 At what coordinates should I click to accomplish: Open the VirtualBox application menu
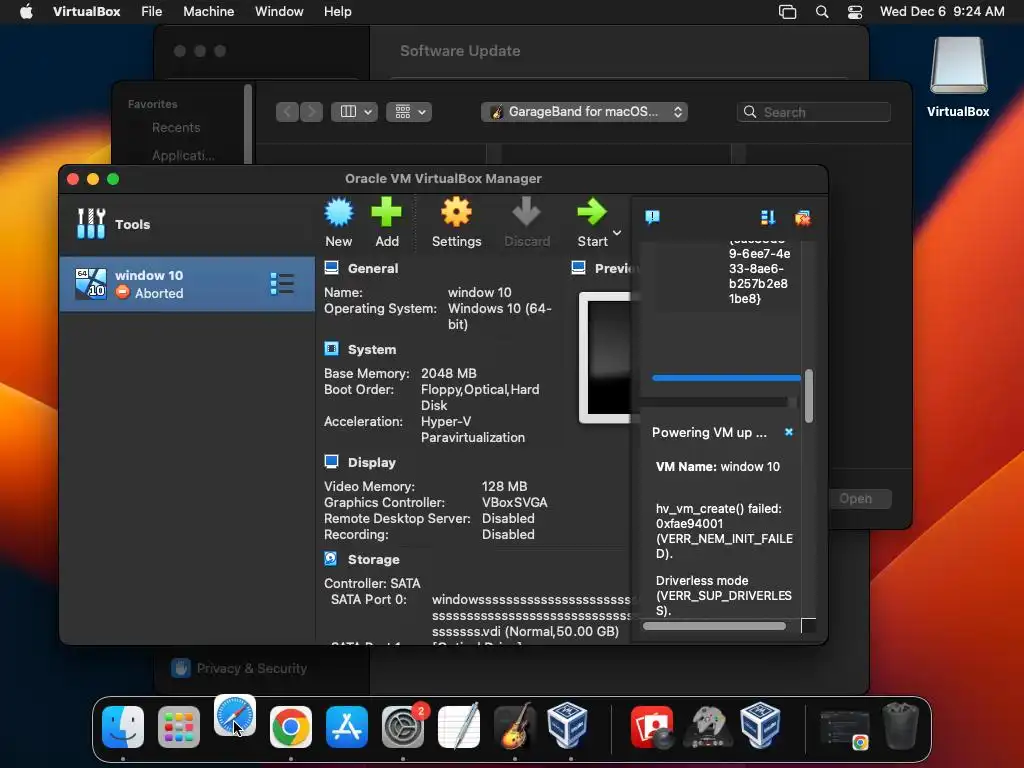(86, 11)
